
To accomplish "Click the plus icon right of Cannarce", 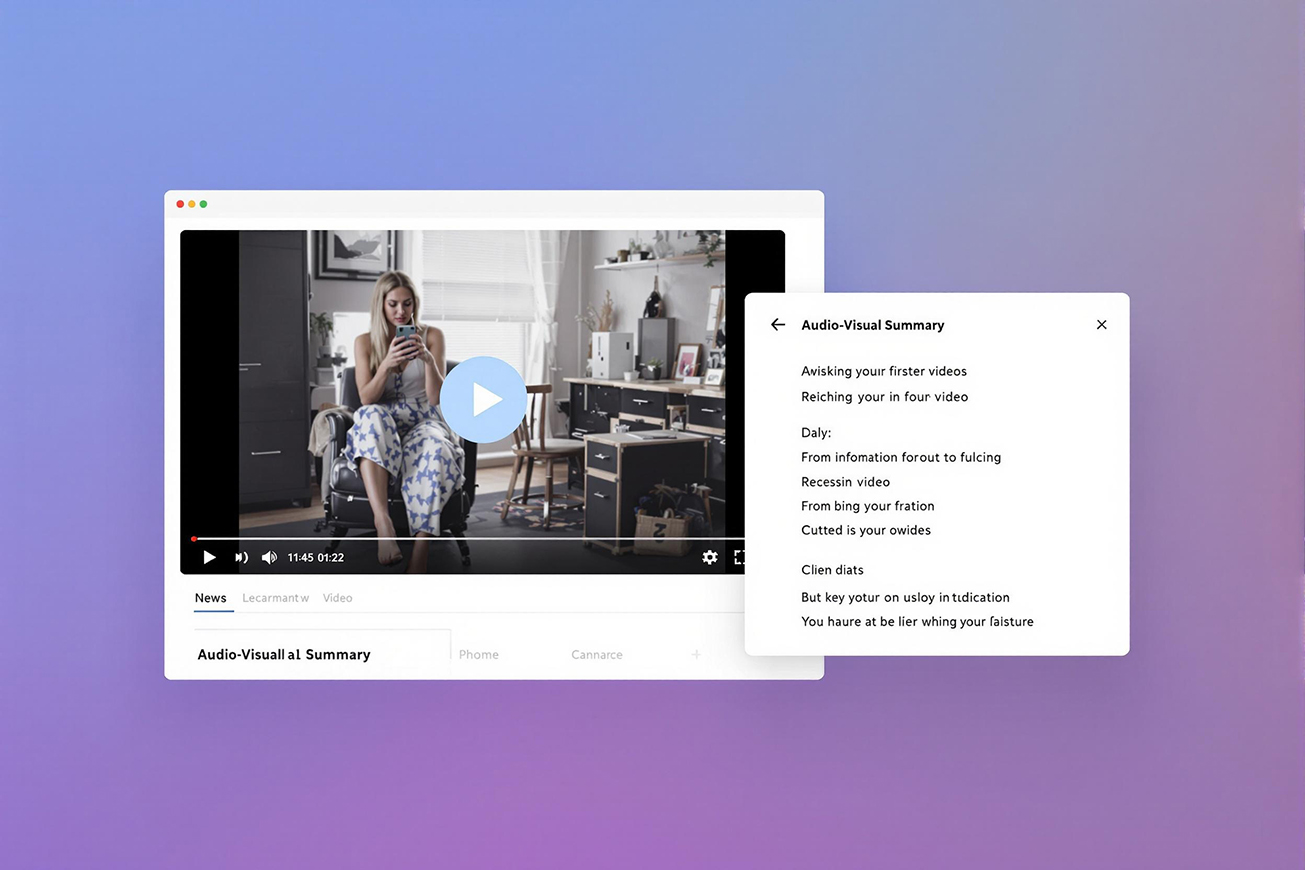I will [x=696, y=655].
